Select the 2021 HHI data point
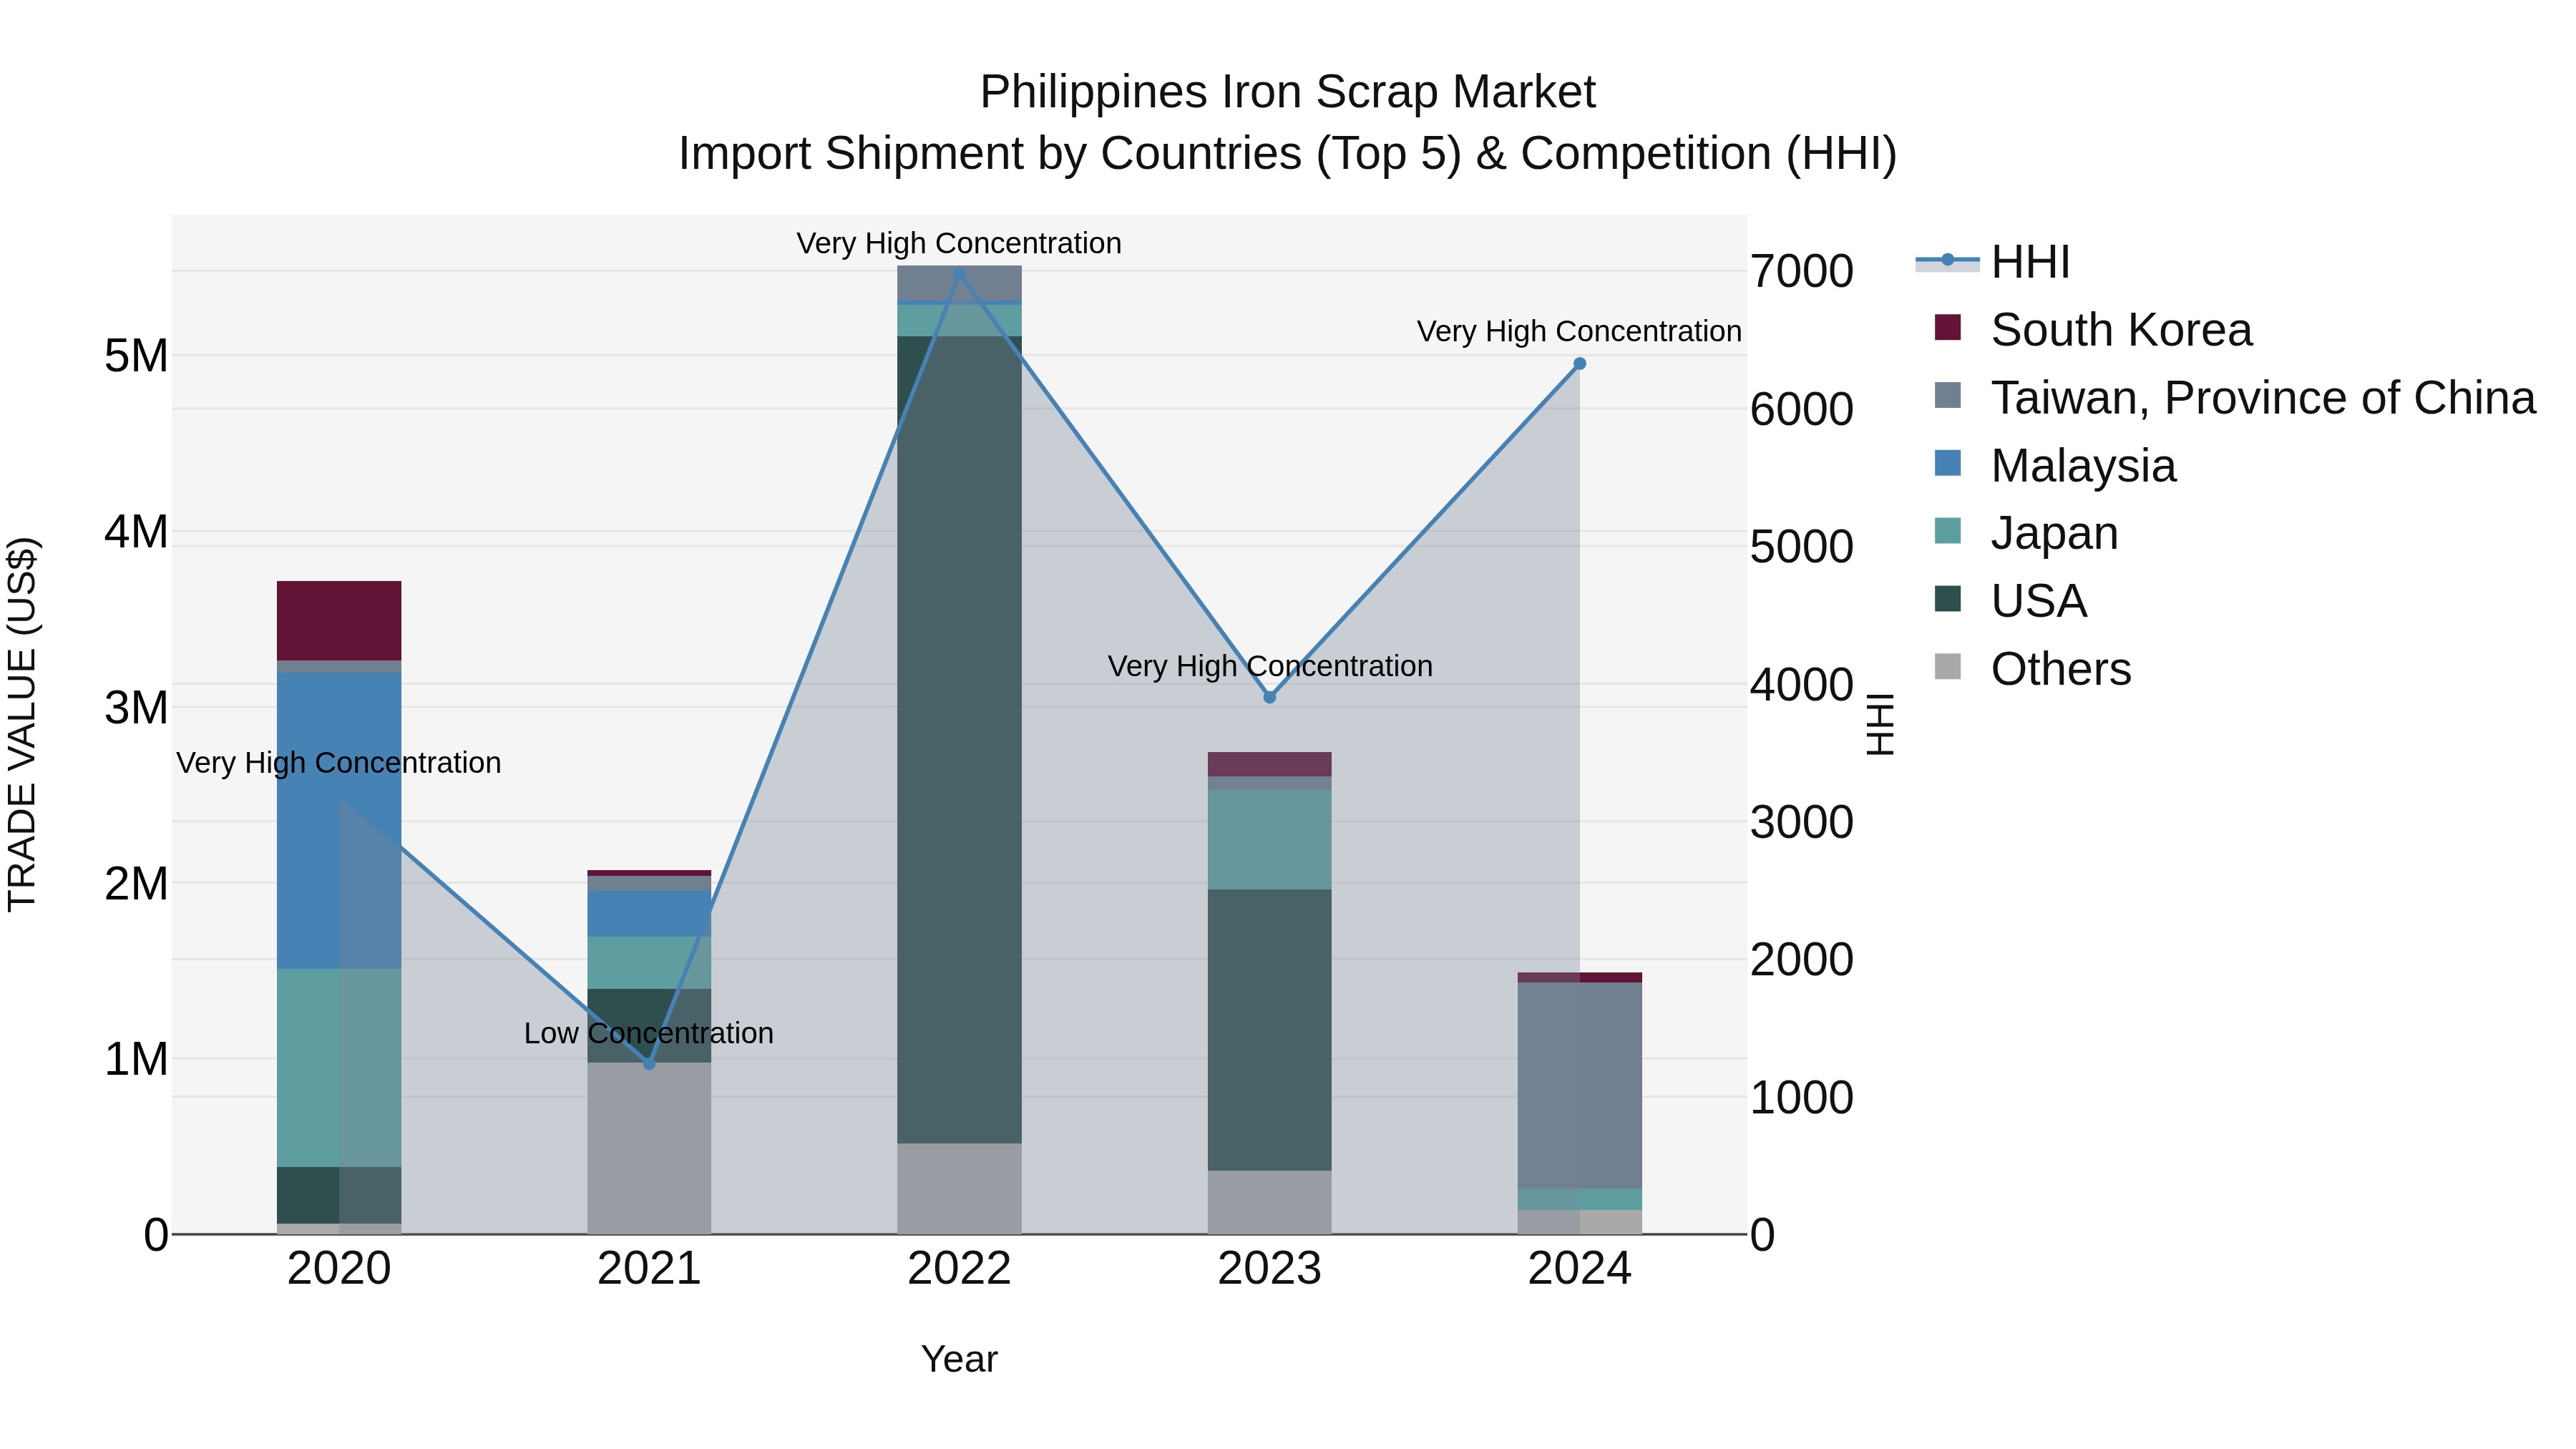The width and height of the screenshot is (2576, 1449). pyautogui.click(x=649, y=1064)
